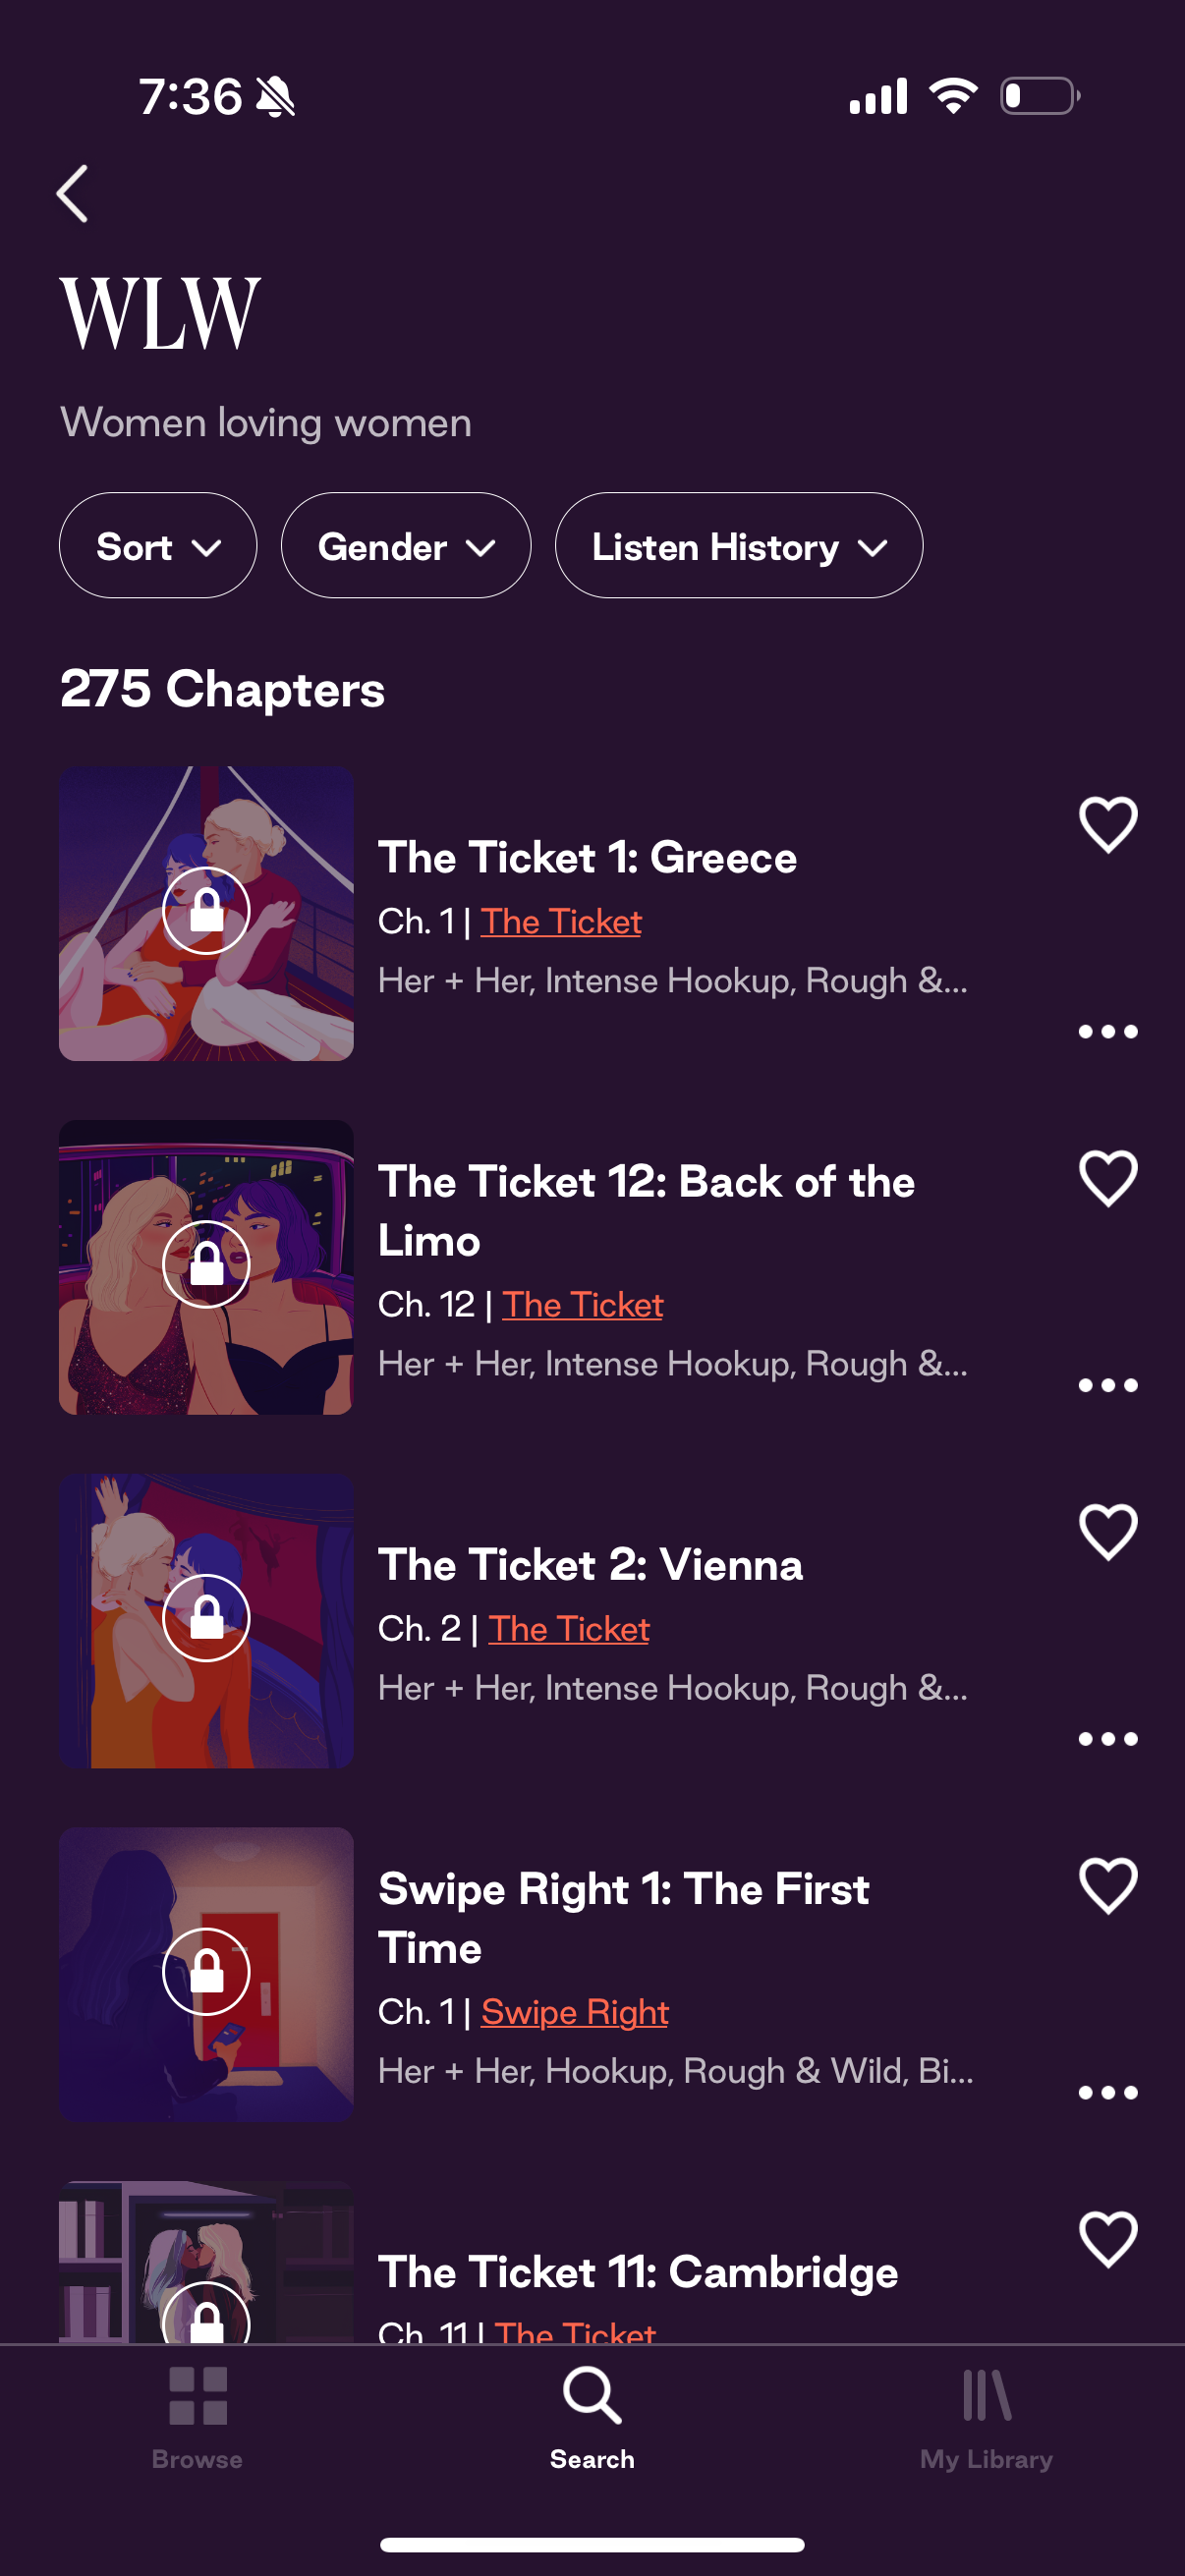Expand the Gender filter dropdown
1185x2576 pixels.
(405, 546)
